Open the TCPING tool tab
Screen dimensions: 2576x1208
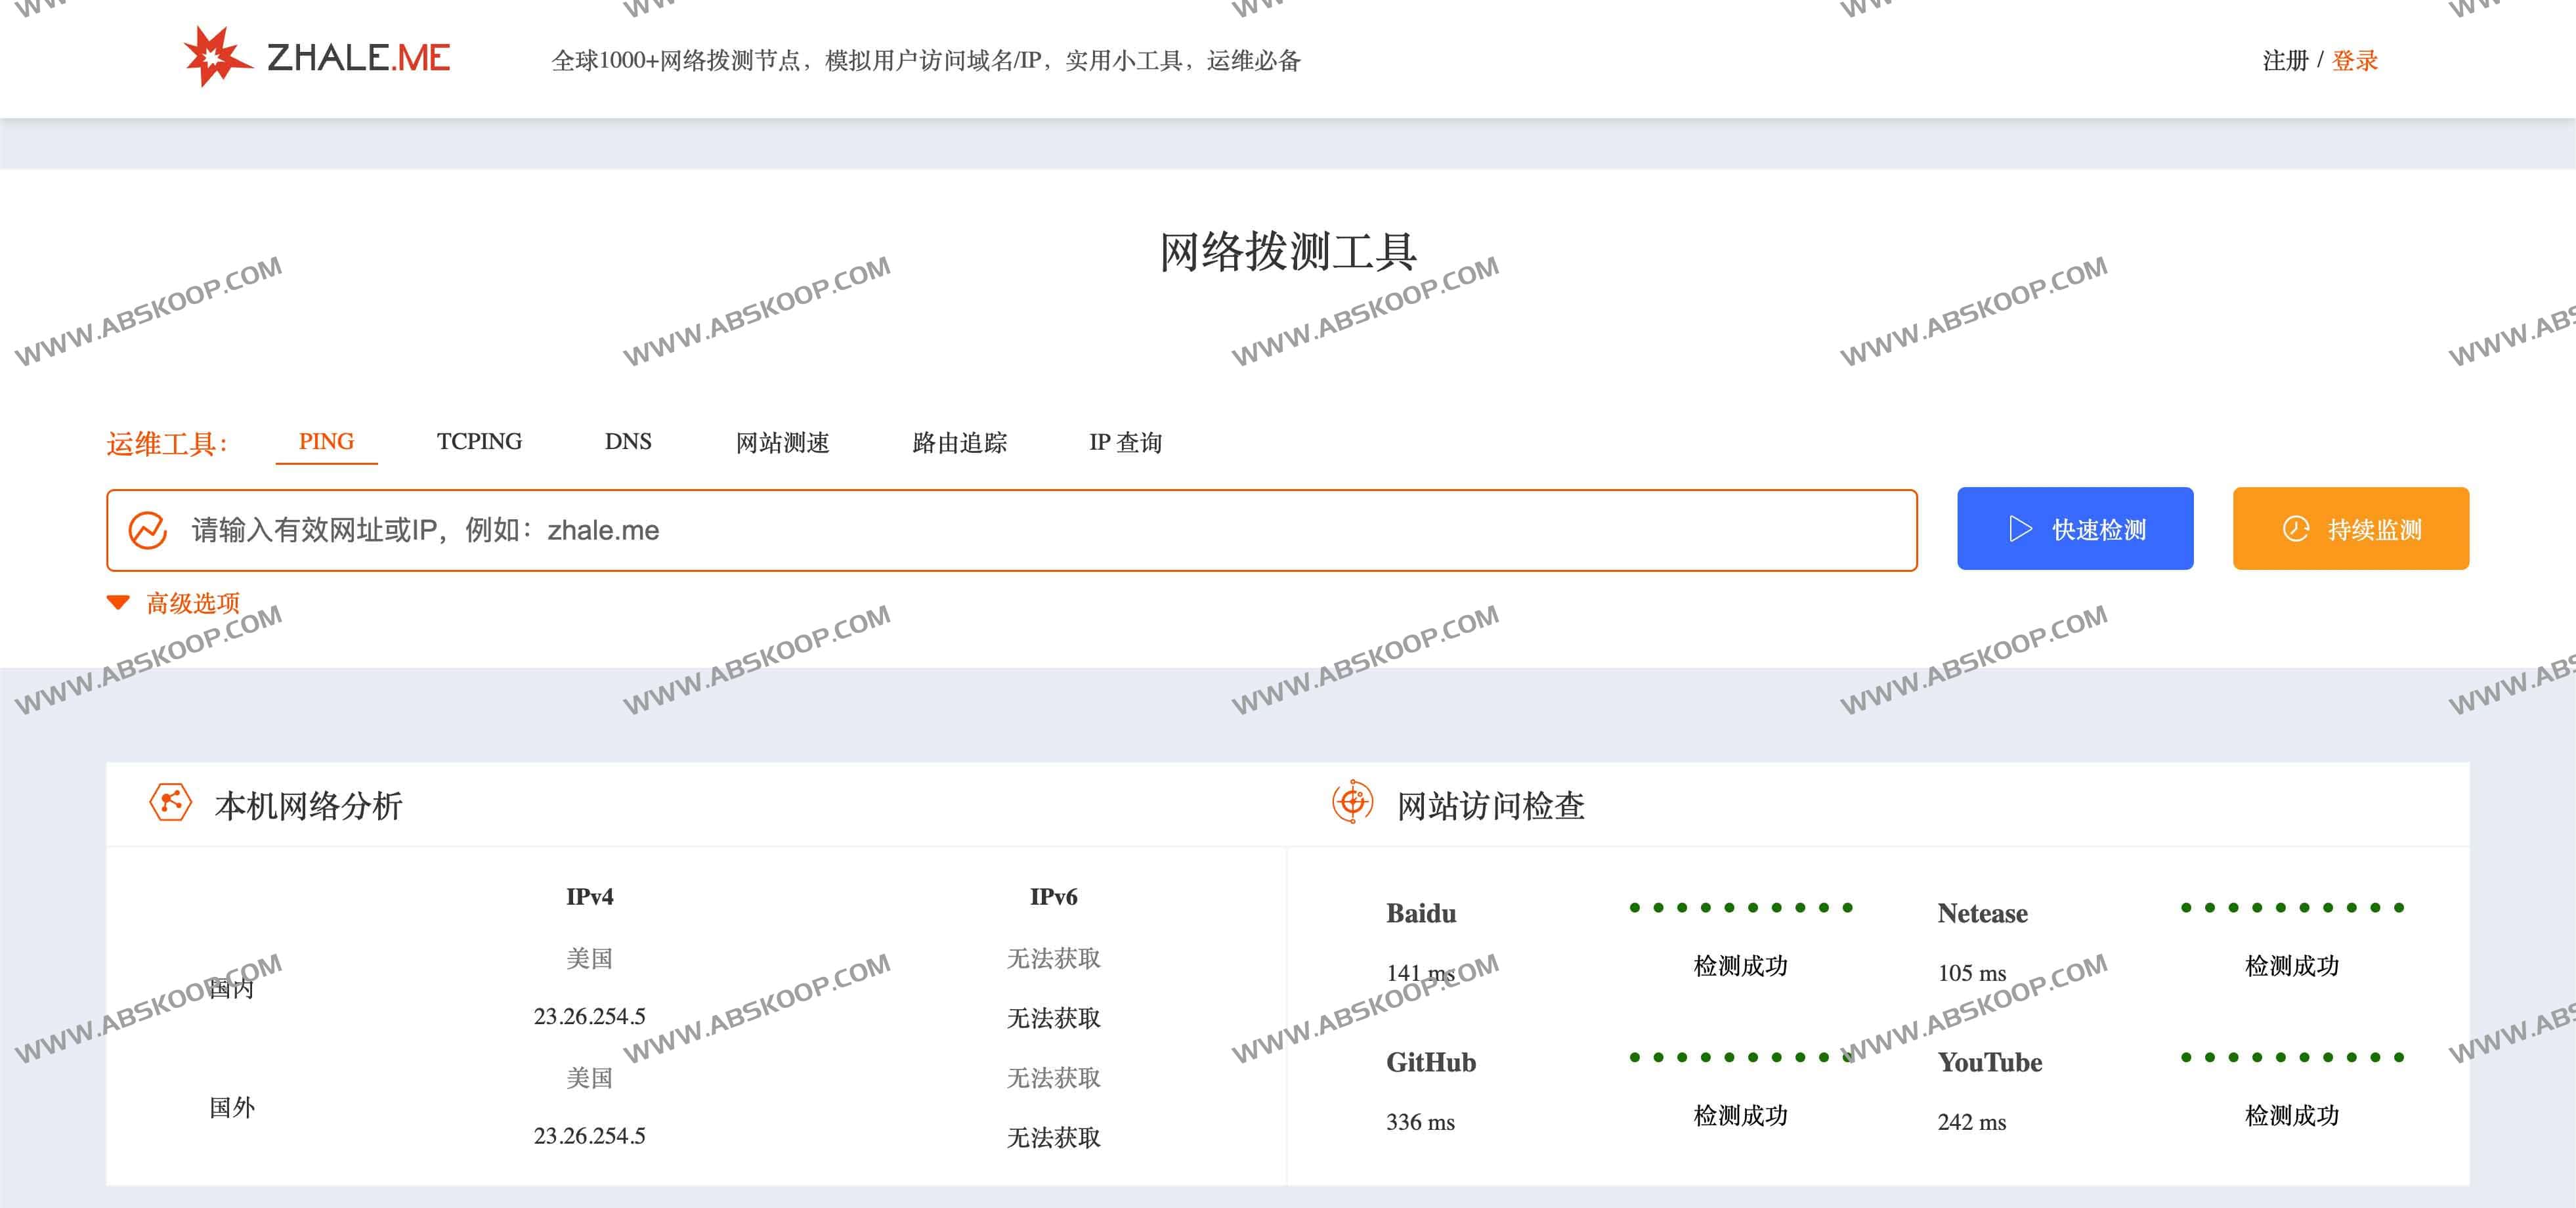pos(479,441)
